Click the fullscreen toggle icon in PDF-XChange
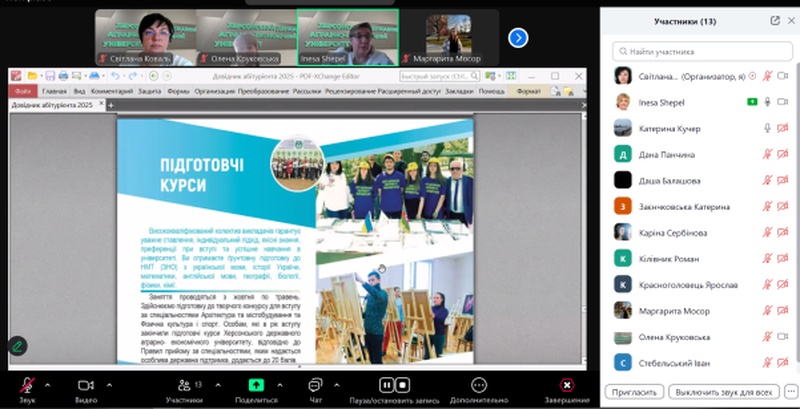 coord(511,76)
